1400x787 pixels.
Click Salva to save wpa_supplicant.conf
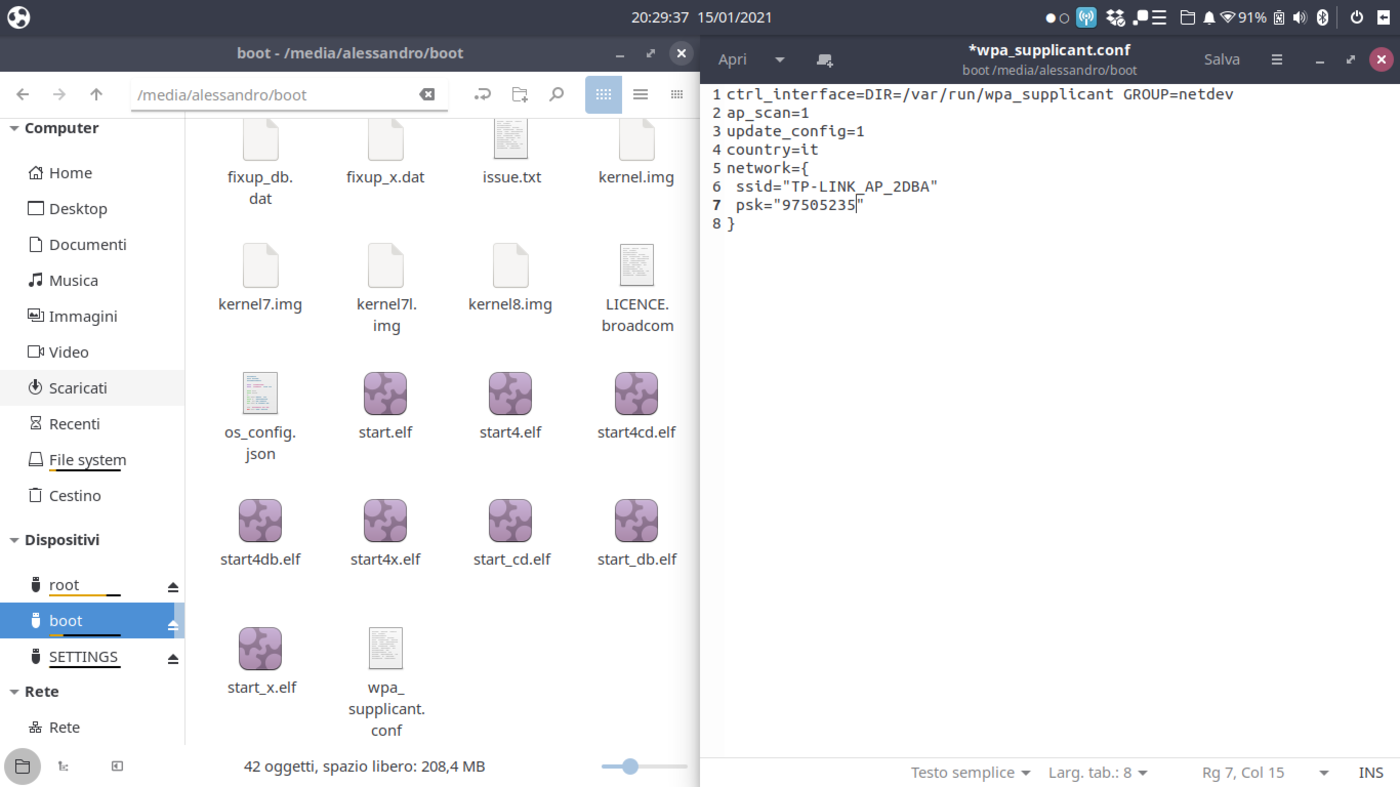(x=1221, y=59)
